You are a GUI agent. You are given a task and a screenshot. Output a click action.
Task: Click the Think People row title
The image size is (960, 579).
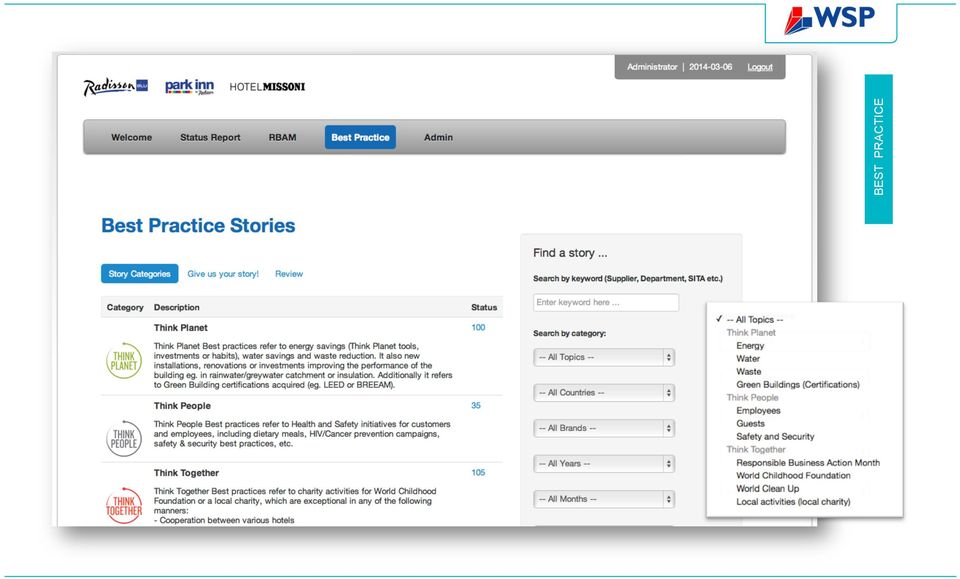tap(182, 406)
